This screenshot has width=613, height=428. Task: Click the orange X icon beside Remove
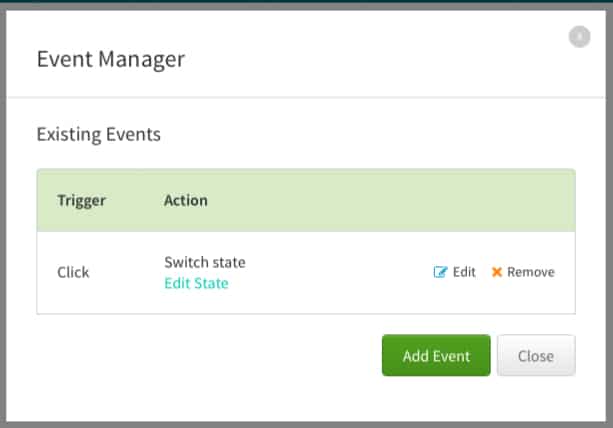click(x=497, y=272)
